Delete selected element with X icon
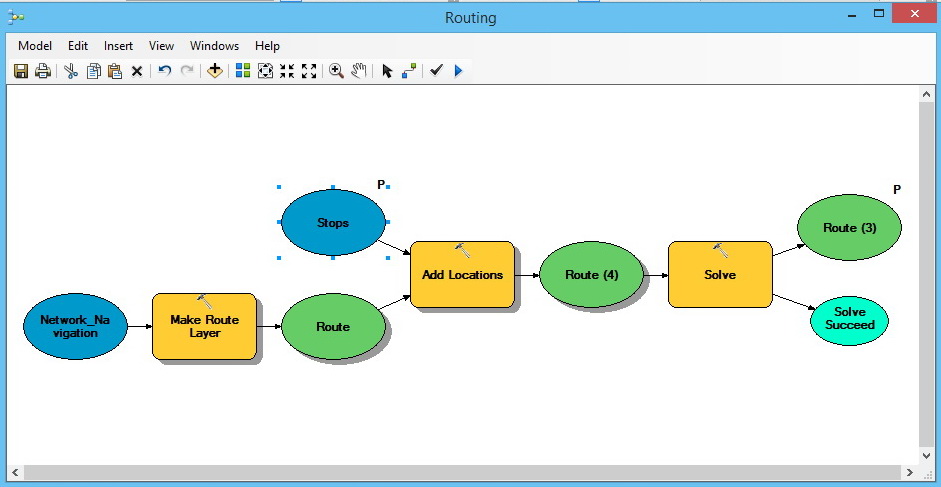Image resolution: width=941 pixels, height=487 pixels. 137,71
